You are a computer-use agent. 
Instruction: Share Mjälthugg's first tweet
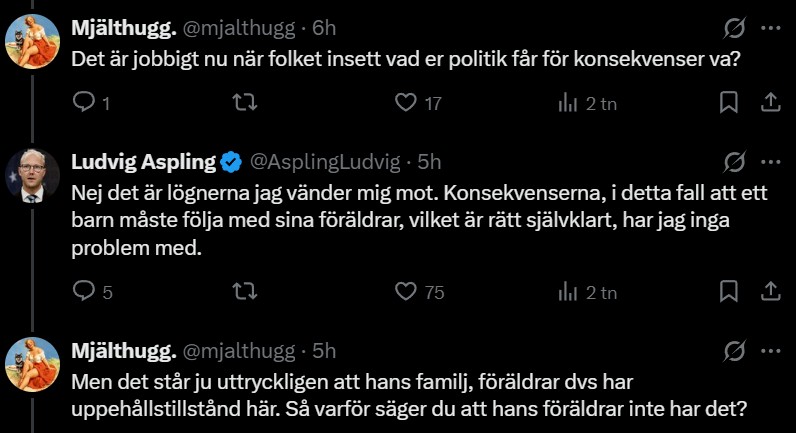[771, 102]
